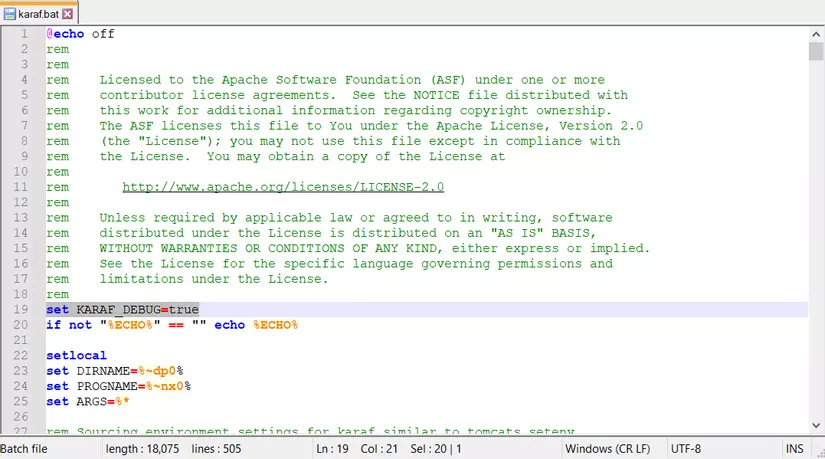Image resolution: width=825 pixels, height=459 pixels.
Task: Click the vertical scrollbar thumb
Action: pyautogui.click(x=816, y=52)
